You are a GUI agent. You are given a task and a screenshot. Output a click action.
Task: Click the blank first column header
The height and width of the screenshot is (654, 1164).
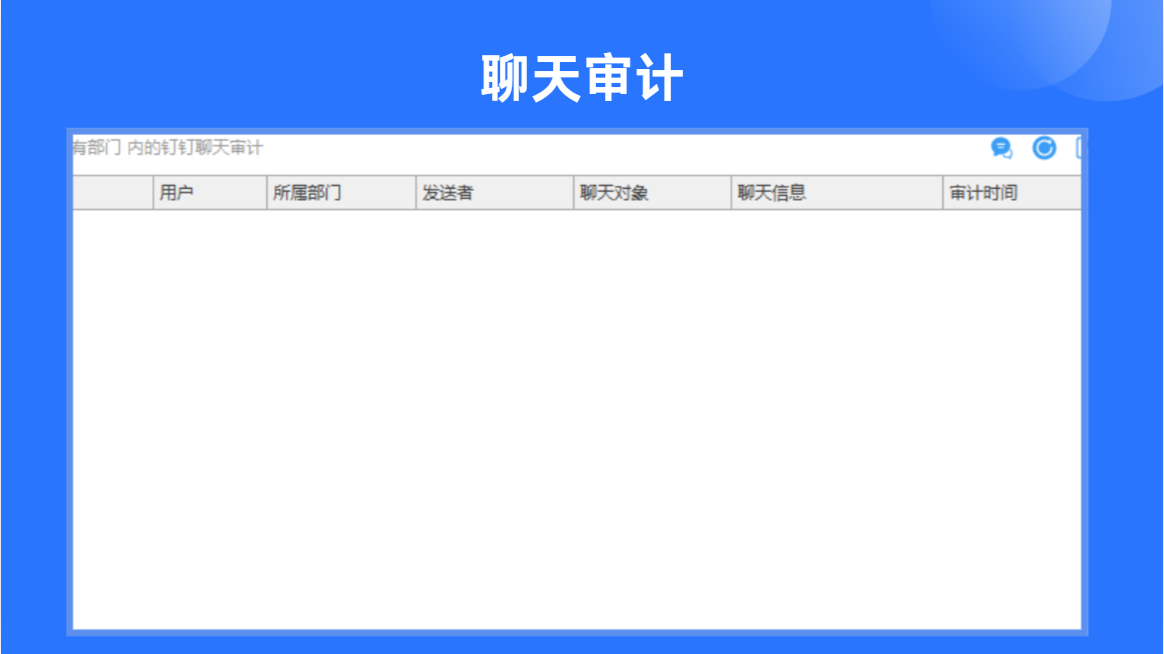(x=113, y=193)
